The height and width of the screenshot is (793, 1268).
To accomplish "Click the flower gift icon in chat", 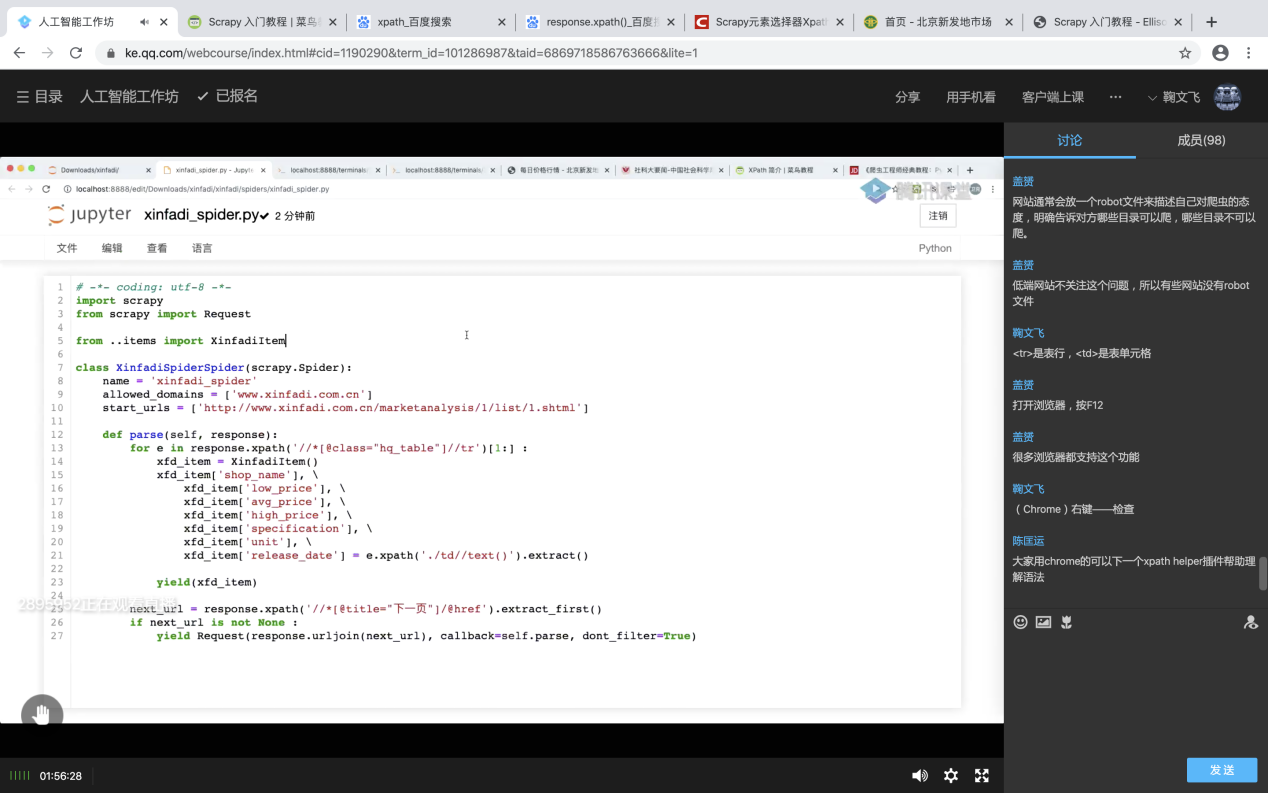I will pos(1067,622).
